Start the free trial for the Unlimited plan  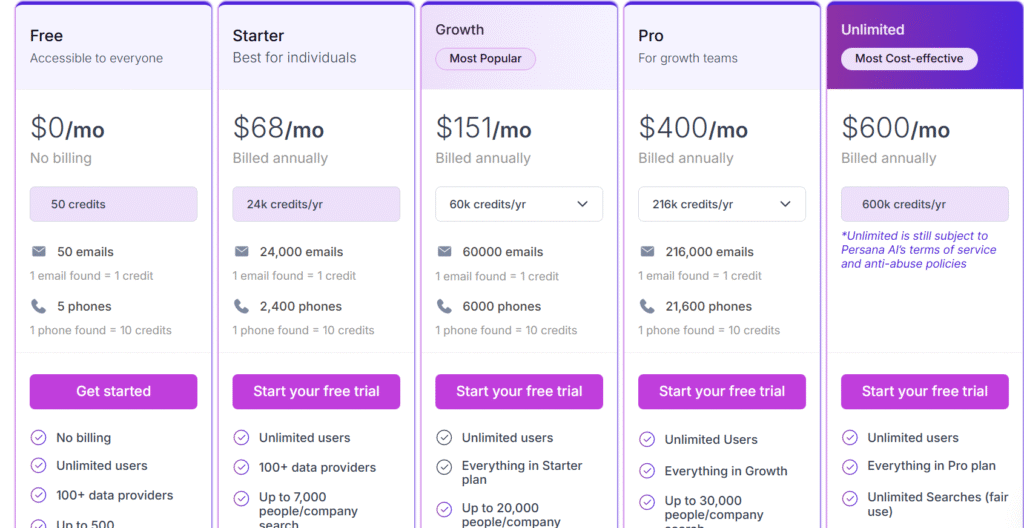click(x=924, y=391)
